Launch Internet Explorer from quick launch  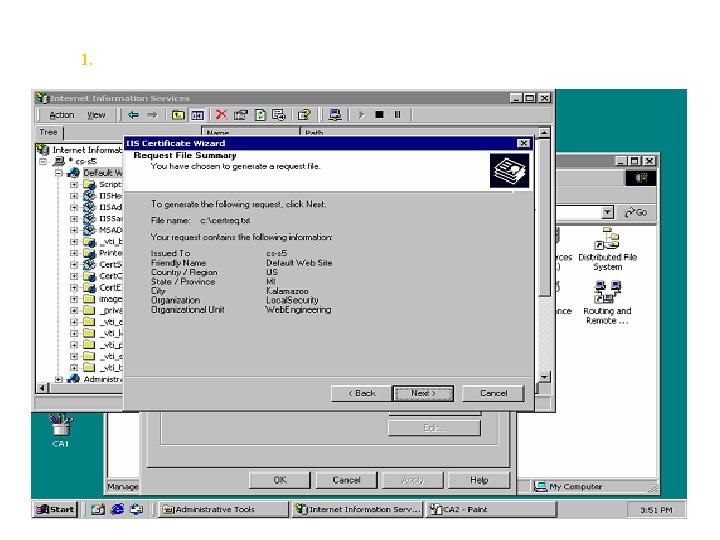coord(118,509)
